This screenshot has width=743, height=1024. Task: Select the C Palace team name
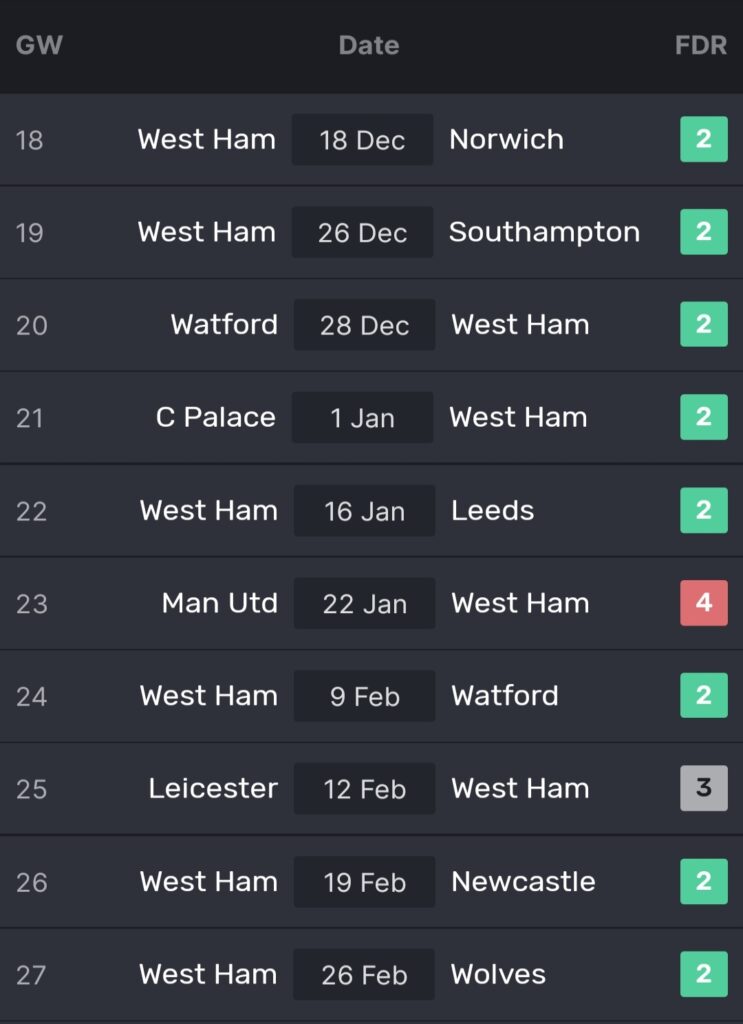215,417
